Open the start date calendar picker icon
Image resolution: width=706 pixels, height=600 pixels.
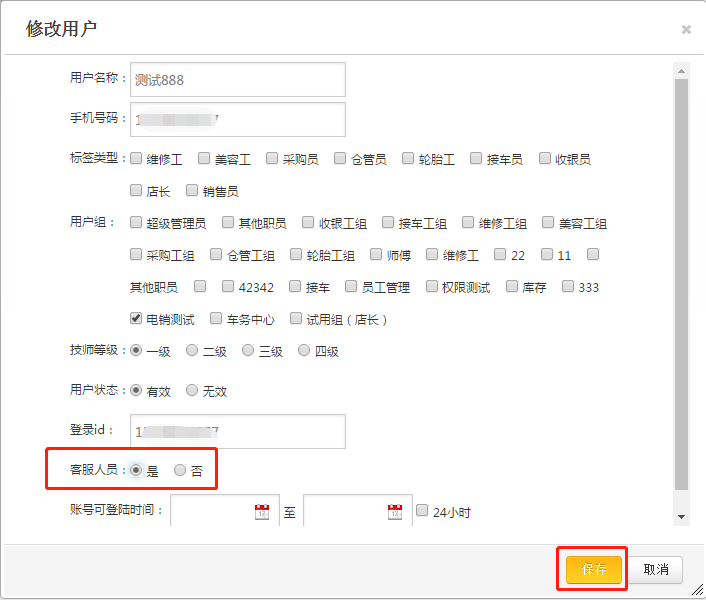pos(262,512)
